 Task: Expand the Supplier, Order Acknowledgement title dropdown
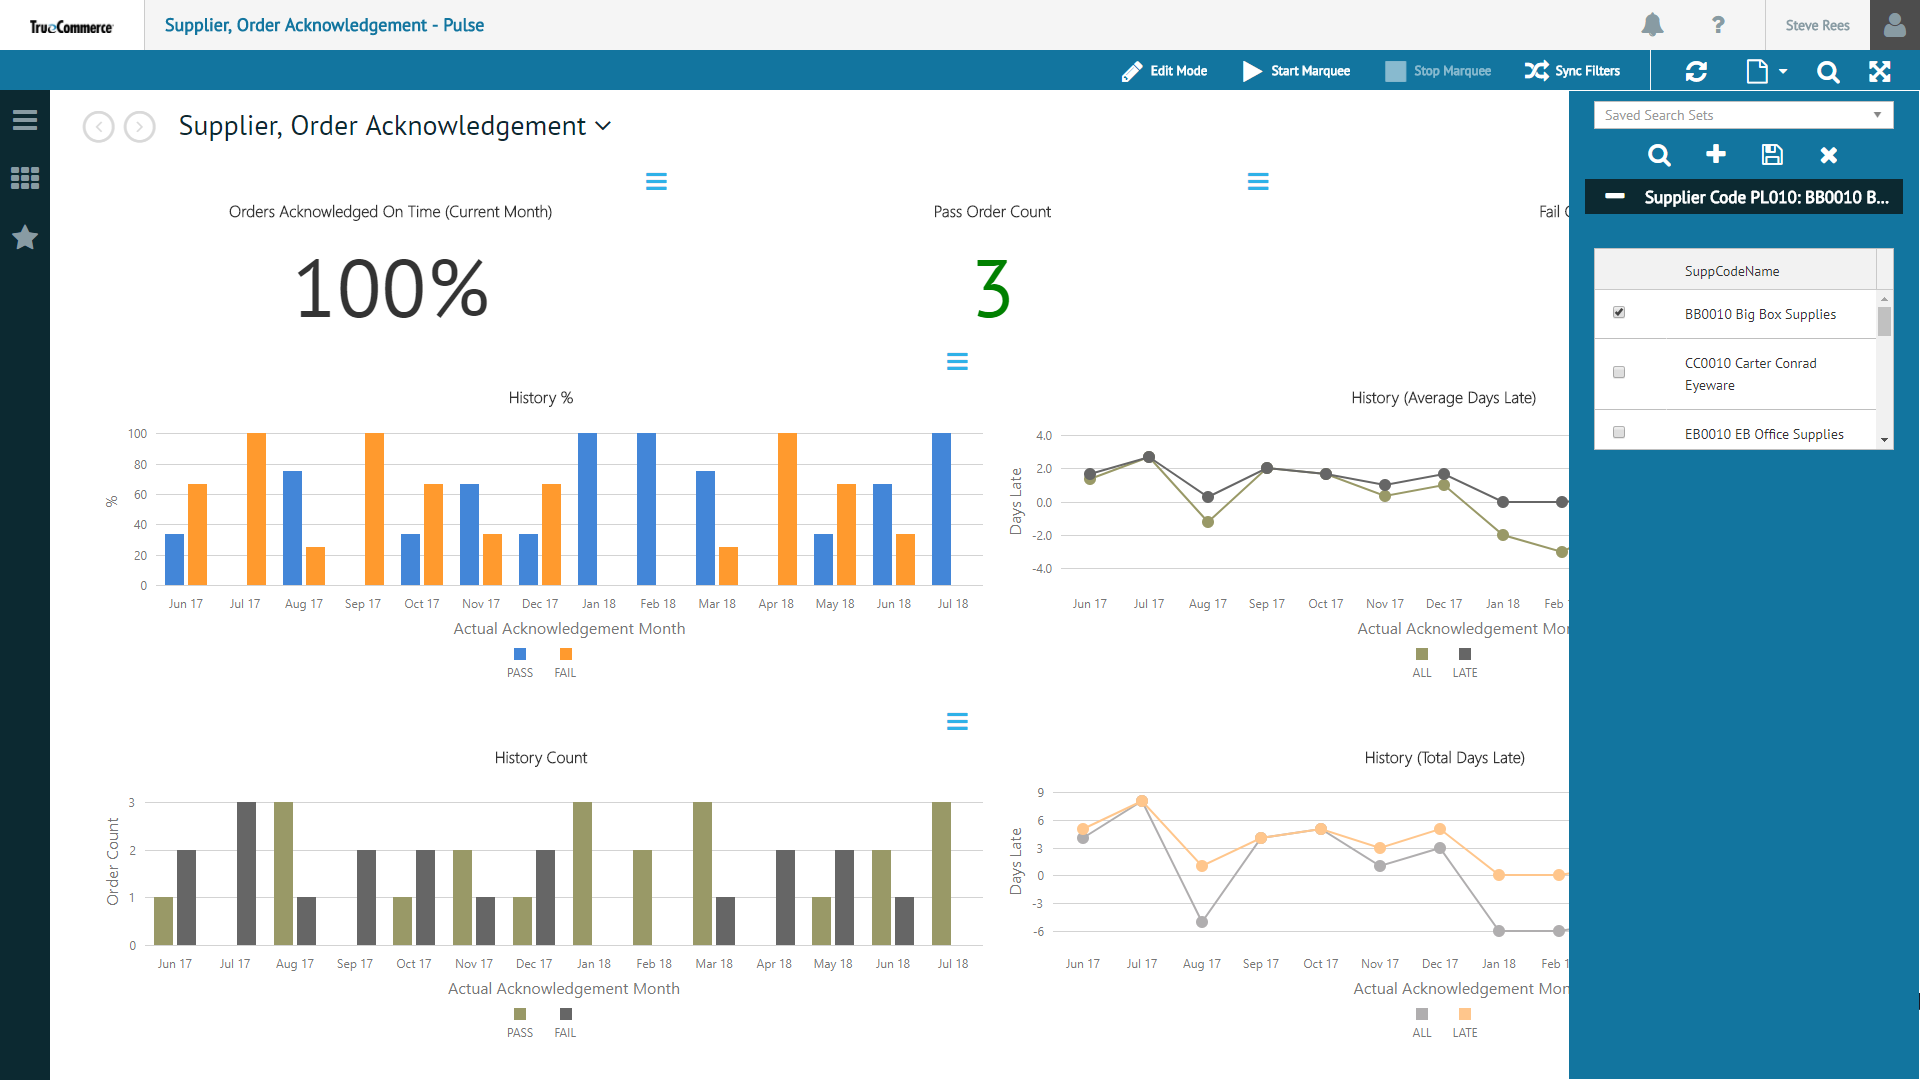point(603,126)
